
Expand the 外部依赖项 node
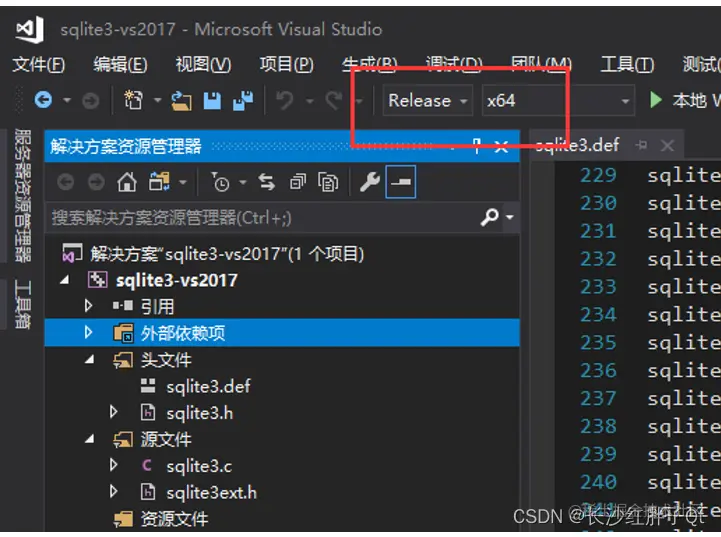coord(89,332)
